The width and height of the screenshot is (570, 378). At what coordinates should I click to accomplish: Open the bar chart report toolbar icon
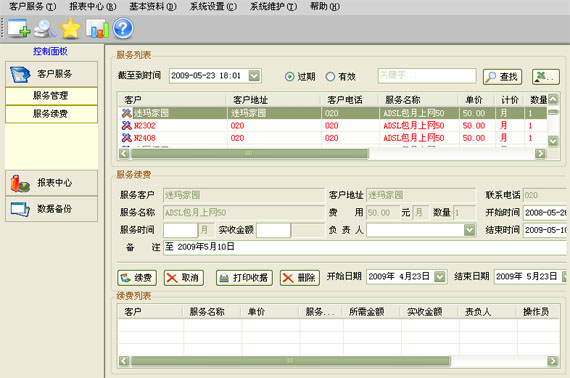pos(97,29)
